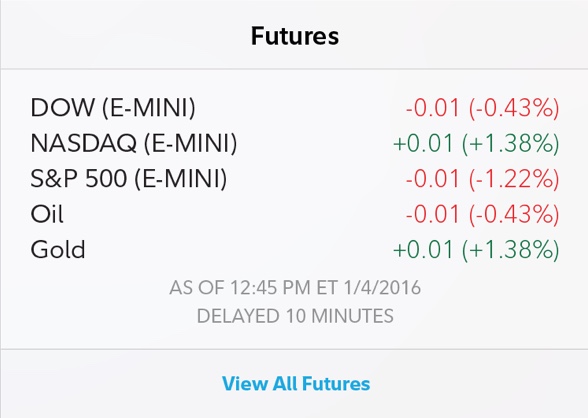Select the S&P 500 (E-MINI) row label
The height and width of the screenshot is (418, 588).
(129, 178)
